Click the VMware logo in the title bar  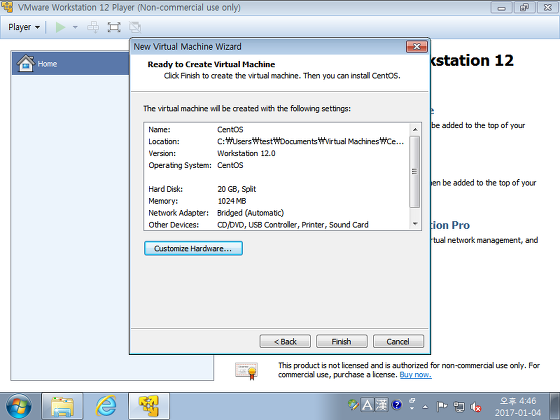point(7,7)
